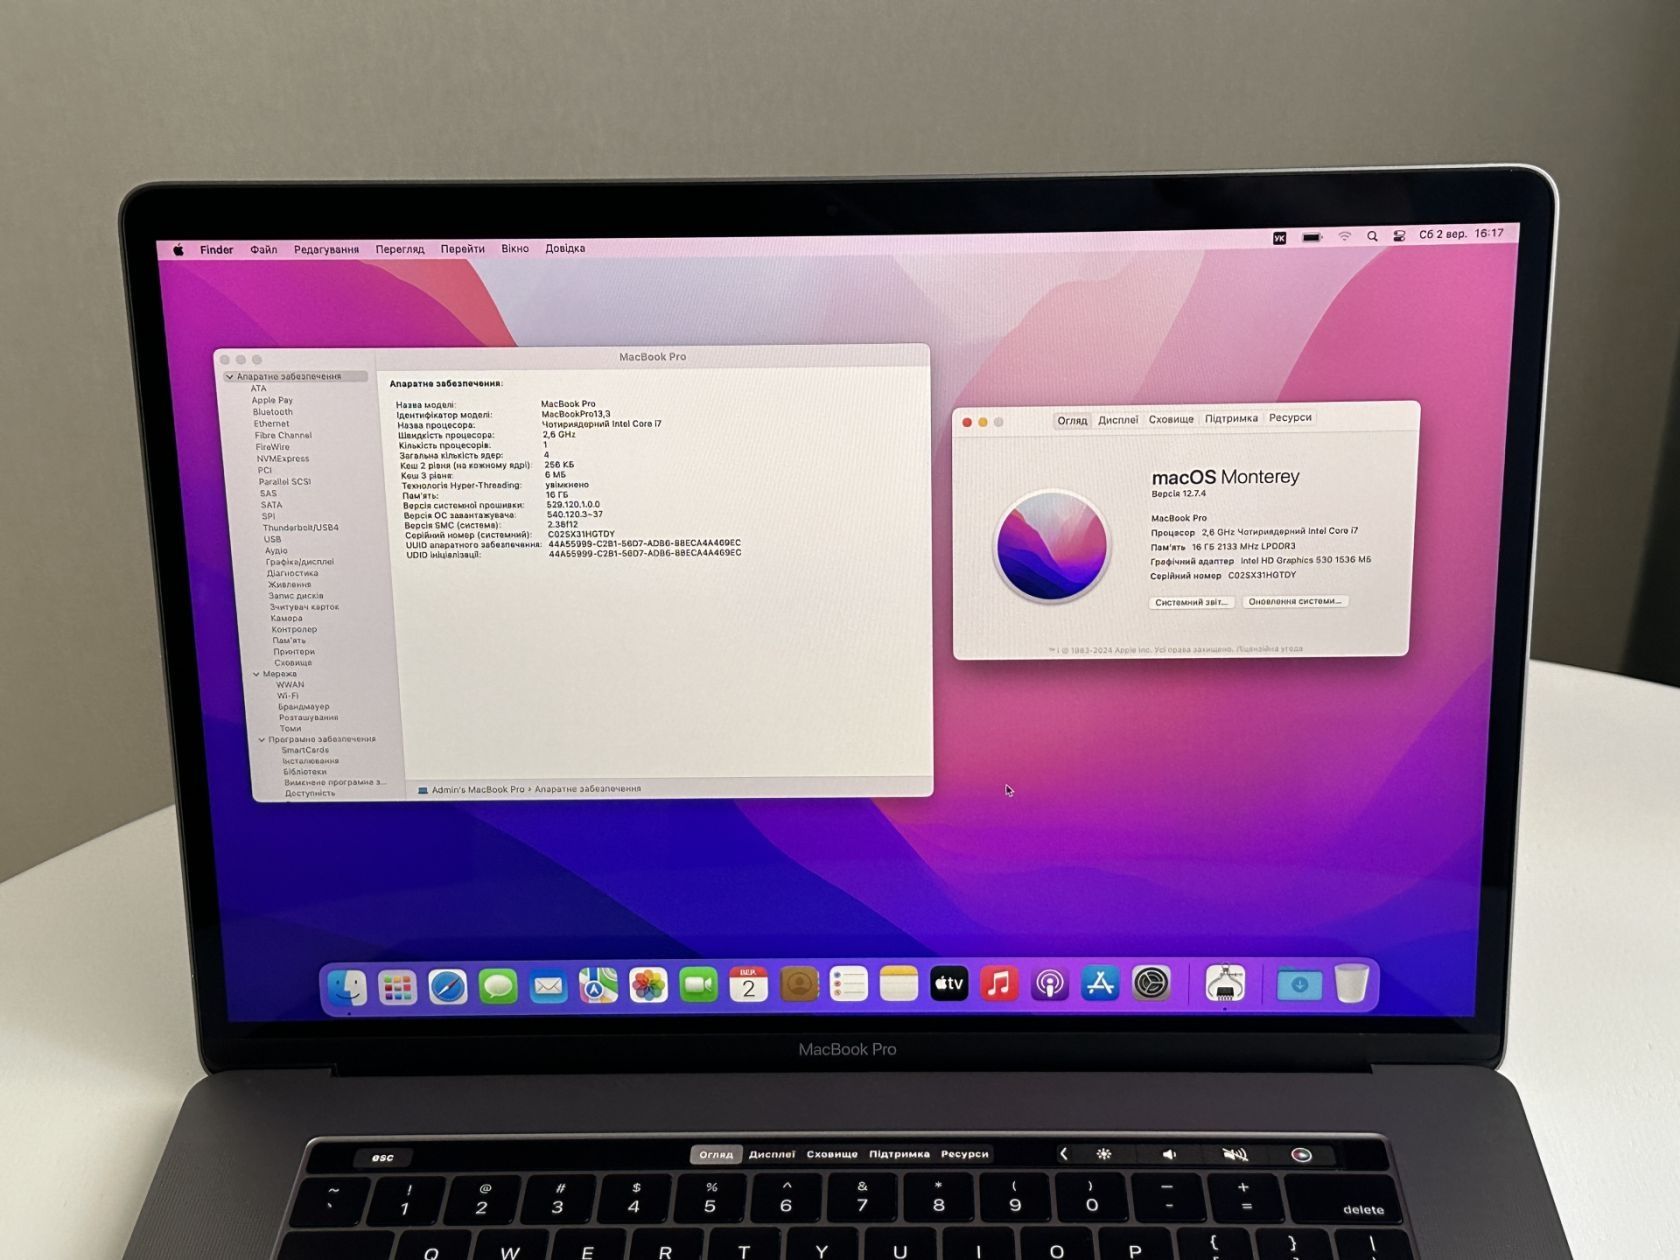The width and height of the screenshot is (1680, 1260).
Task: Click the Spotlight search icon in the menu bar
Action: click(x=1372, y=237)
